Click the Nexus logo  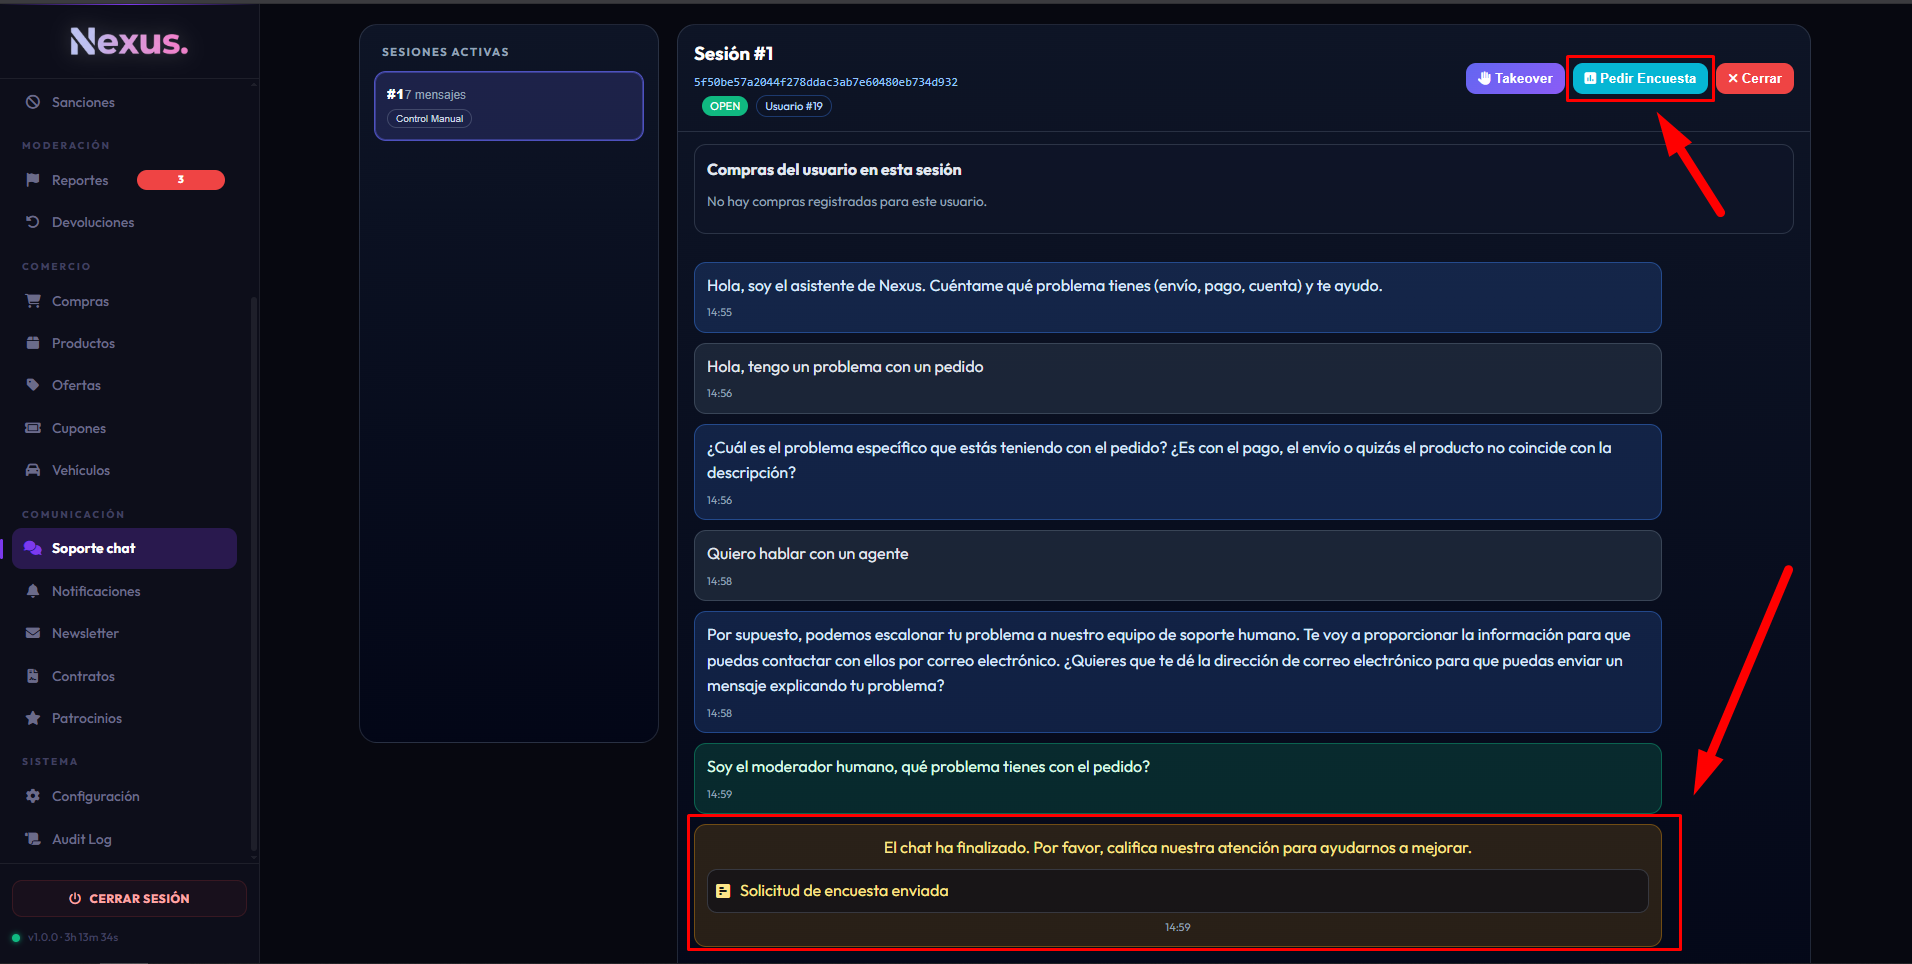tap(129, 41)
